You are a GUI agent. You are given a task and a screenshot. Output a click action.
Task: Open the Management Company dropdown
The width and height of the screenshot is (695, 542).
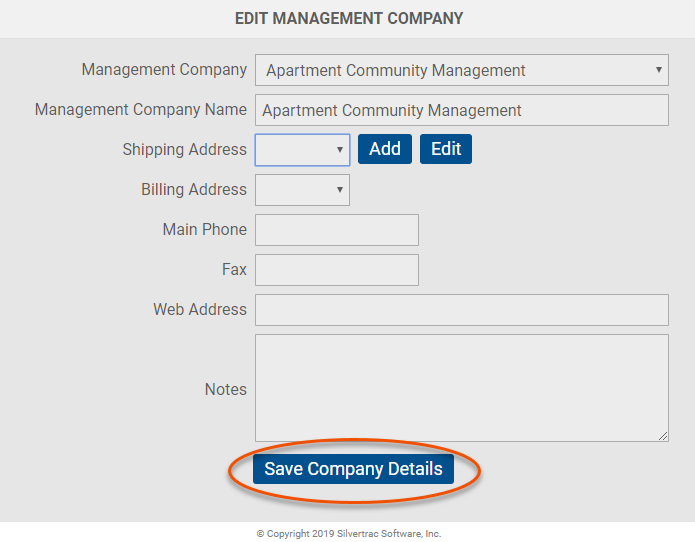461,70
